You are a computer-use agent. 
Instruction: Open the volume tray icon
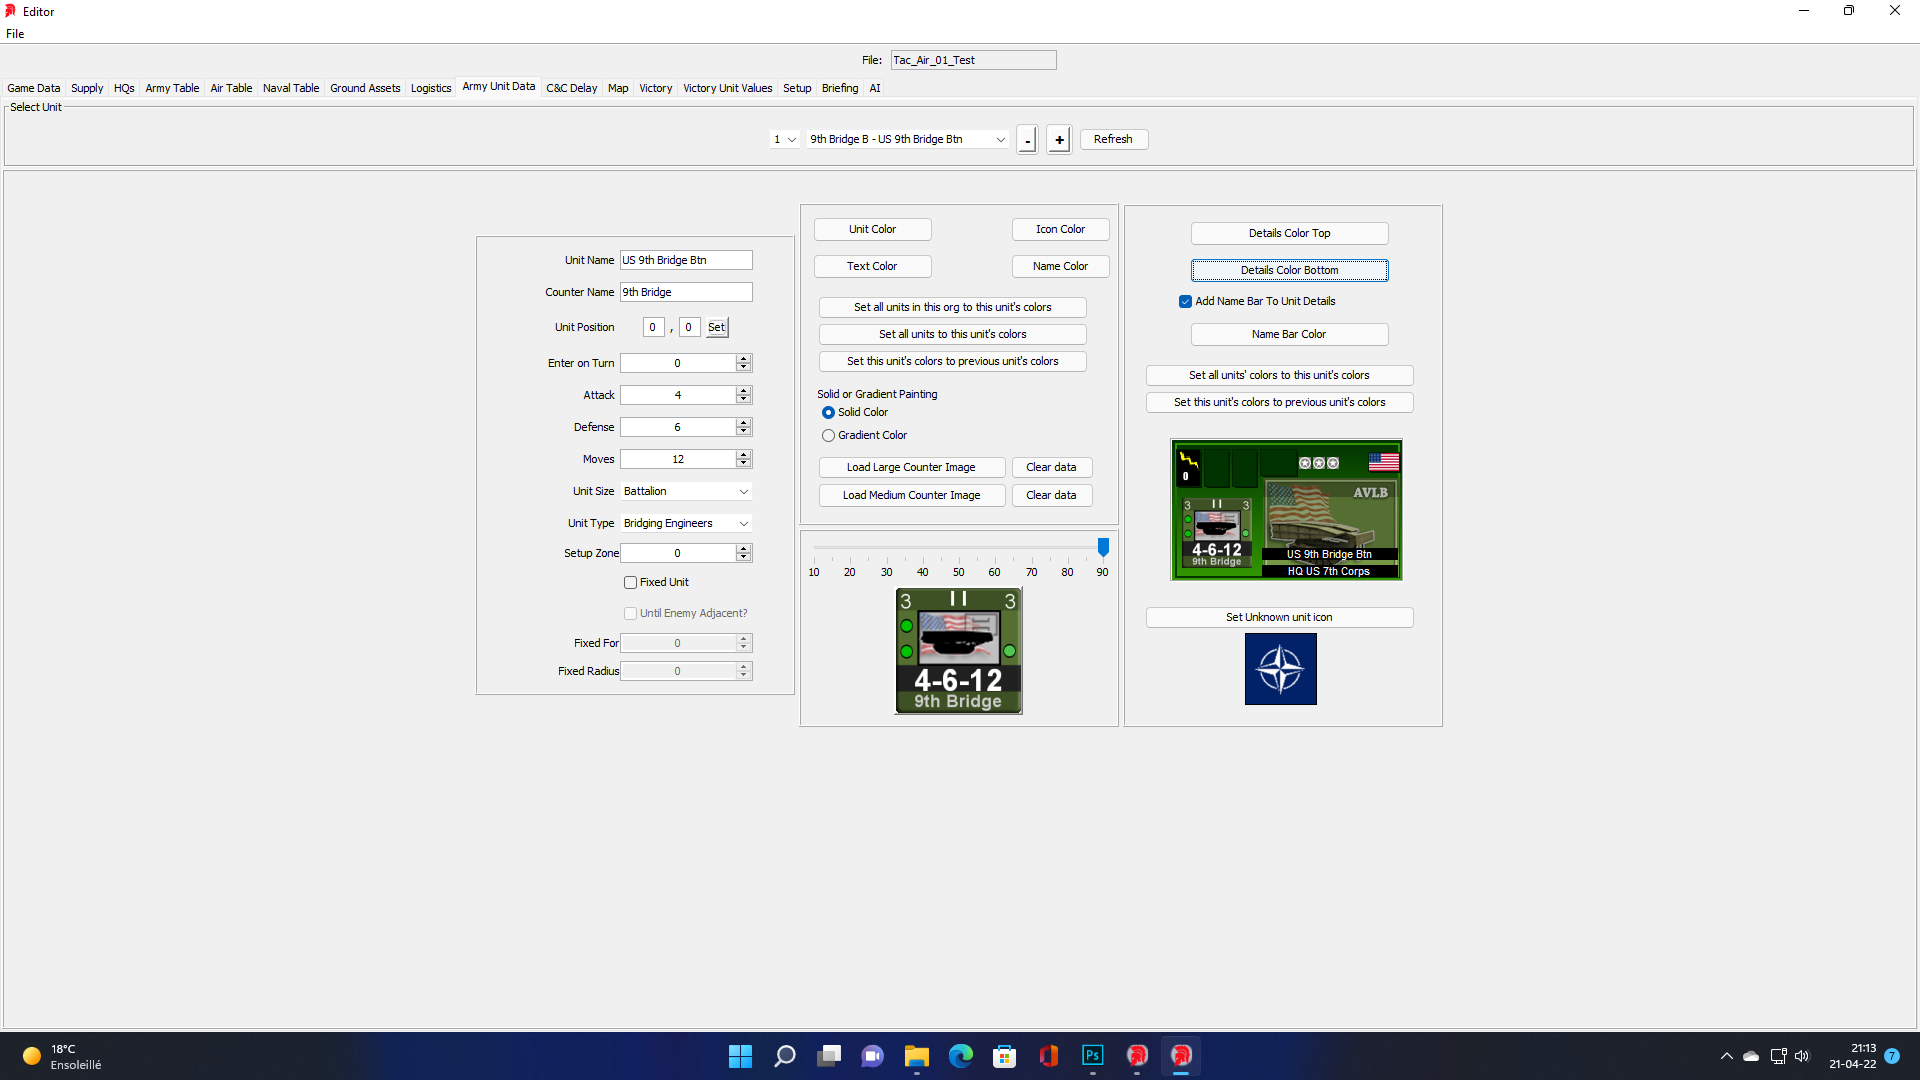[1802, 1056]
